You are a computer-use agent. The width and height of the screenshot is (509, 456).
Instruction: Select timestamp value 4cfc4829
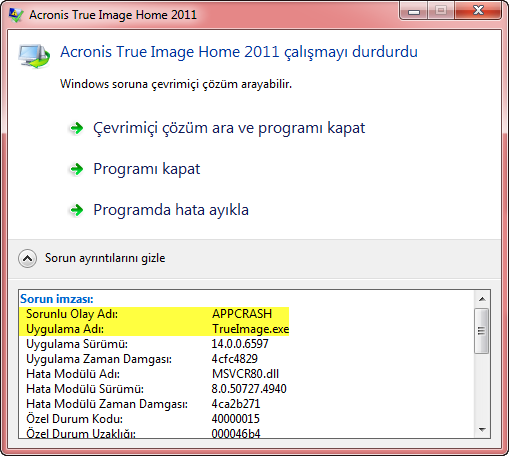tap(235, 359)
